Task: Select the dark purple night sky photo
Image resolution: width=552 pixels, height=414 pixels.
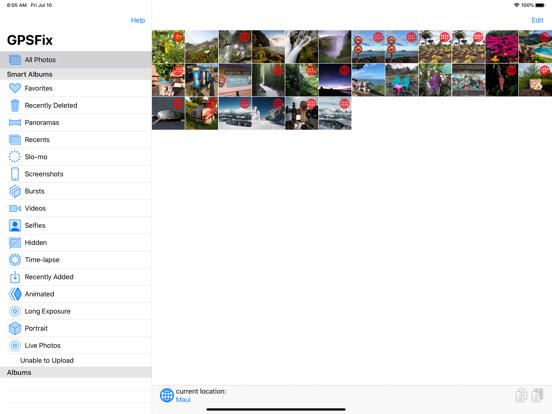Action: [x=335, y=80]
